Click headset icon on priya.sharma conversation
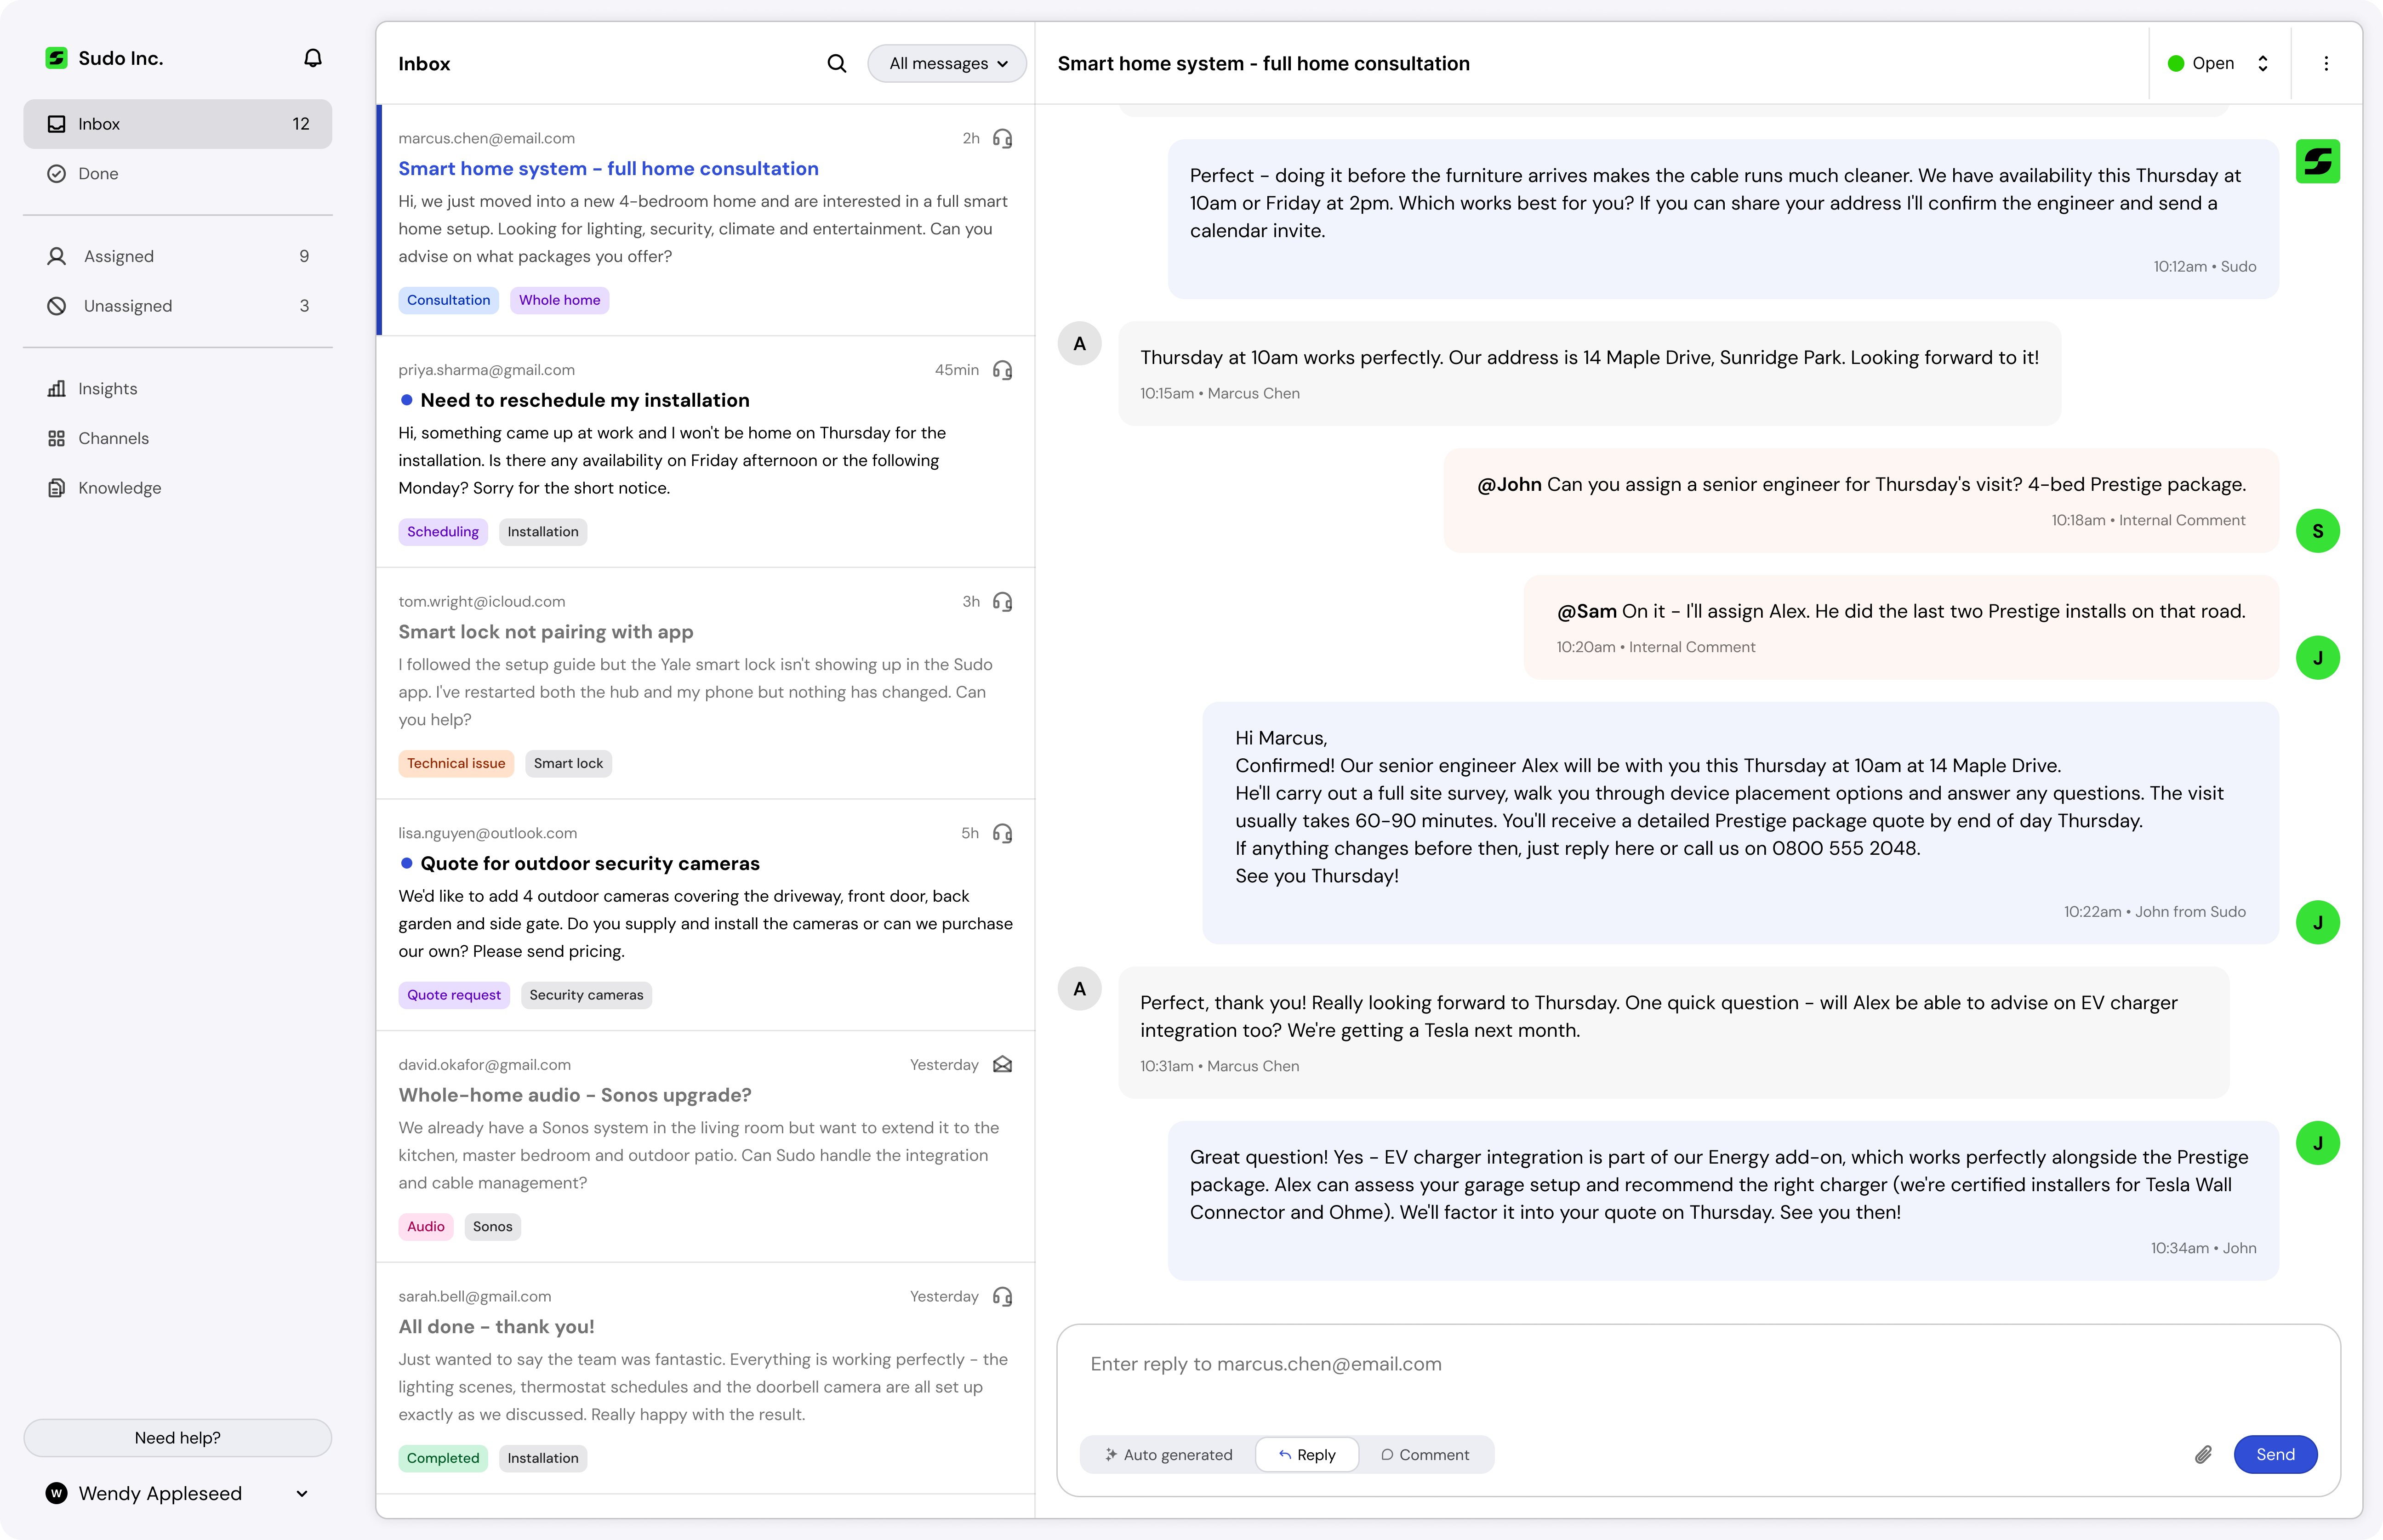 click(x=1003, y=370)
